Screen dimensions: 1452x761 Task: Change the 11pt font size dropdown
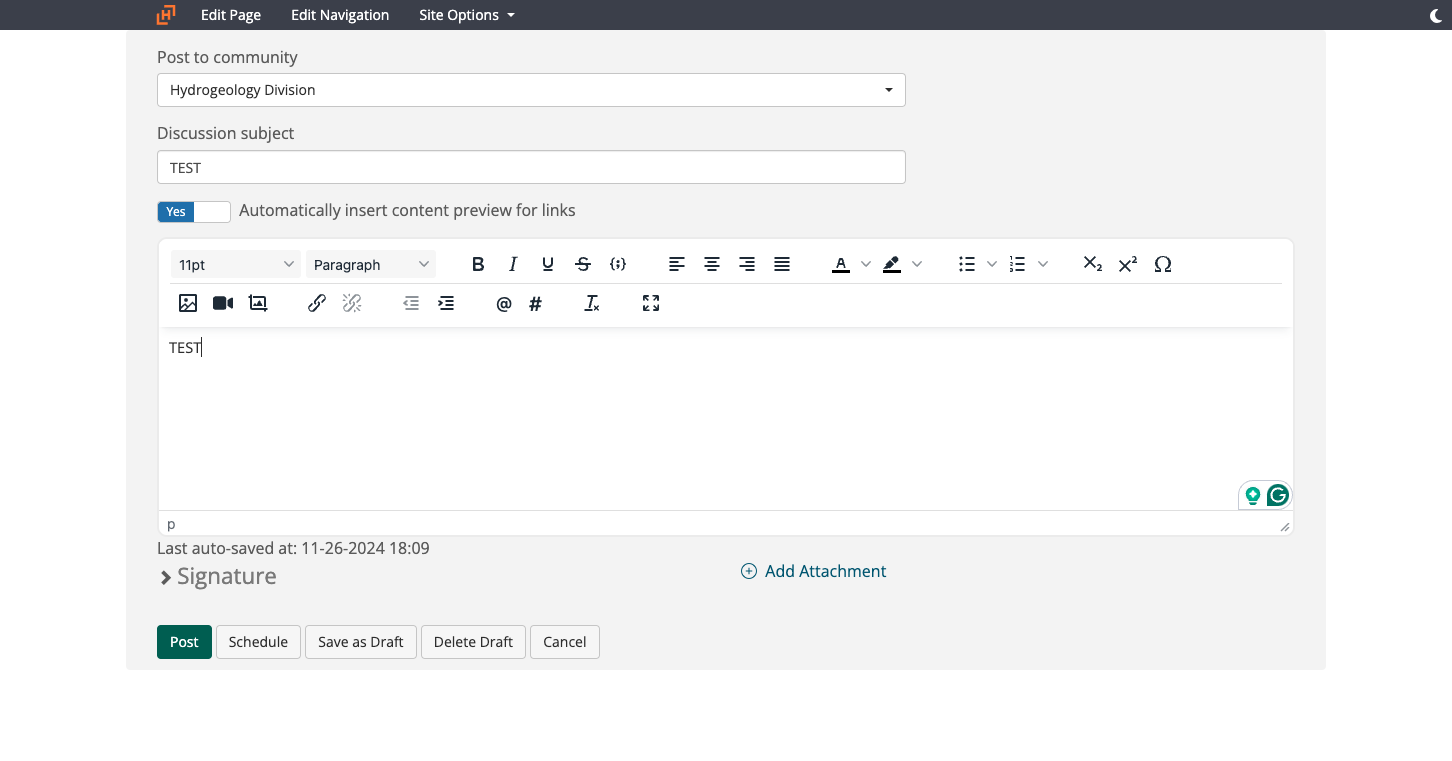(236, 264)
